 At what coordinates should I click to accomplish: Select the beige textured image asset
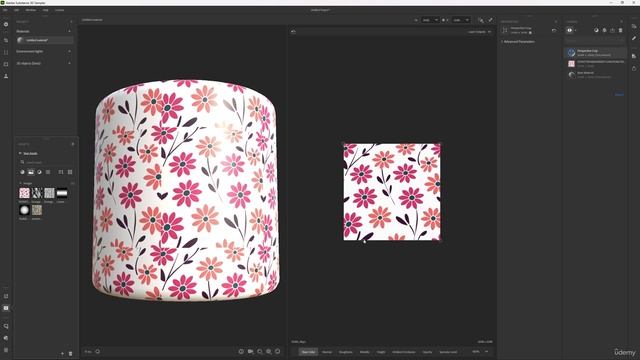(x=37, y=210)
